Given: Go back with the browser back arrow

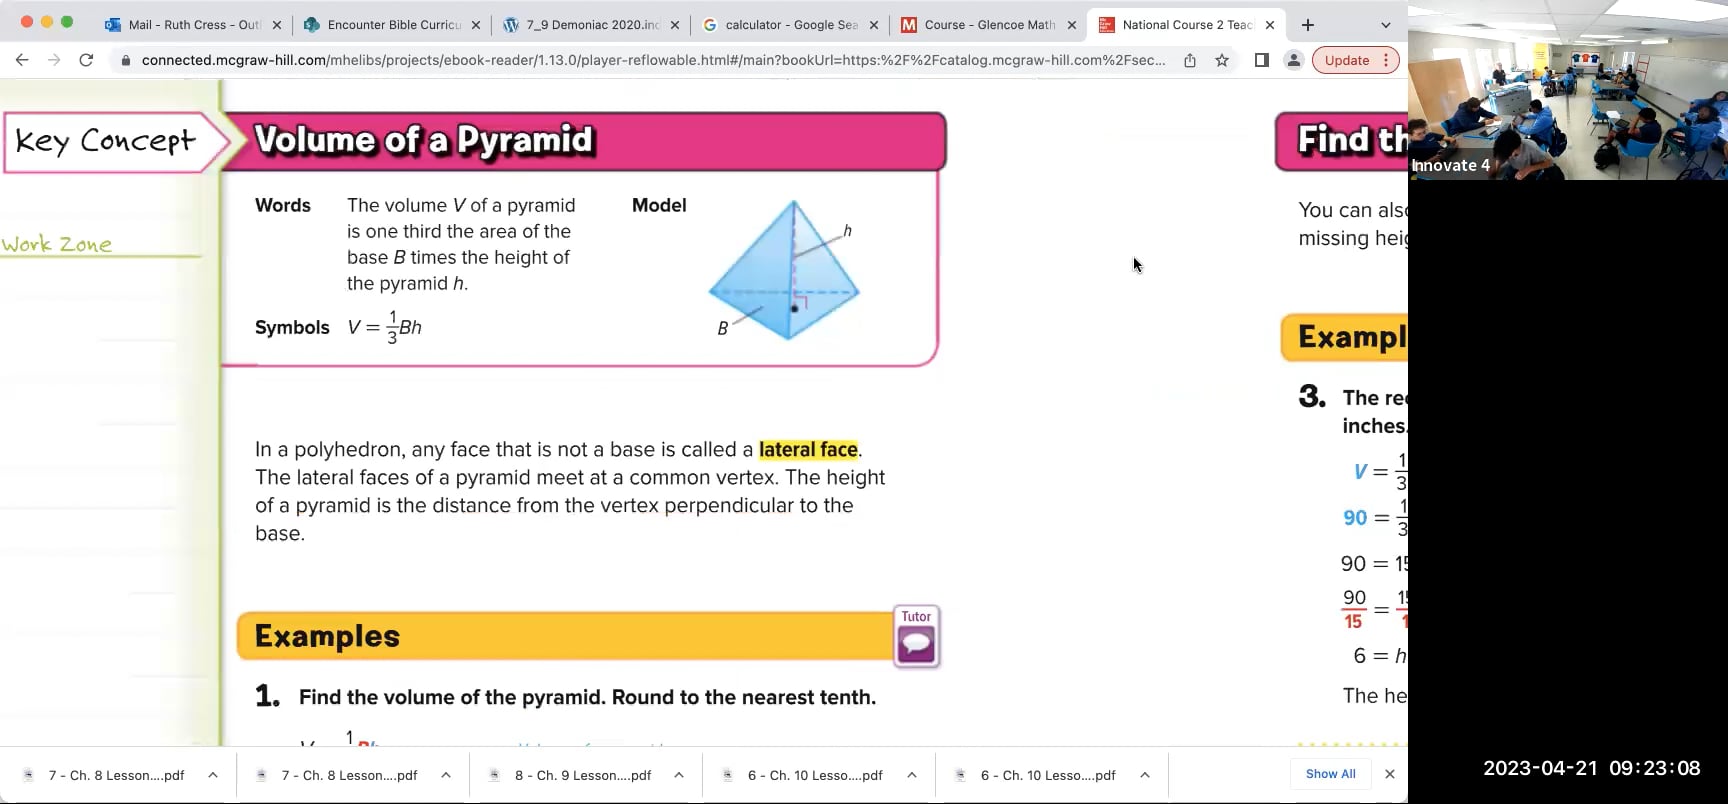Looking at the screenshot, I should click(x=22, y=60).
